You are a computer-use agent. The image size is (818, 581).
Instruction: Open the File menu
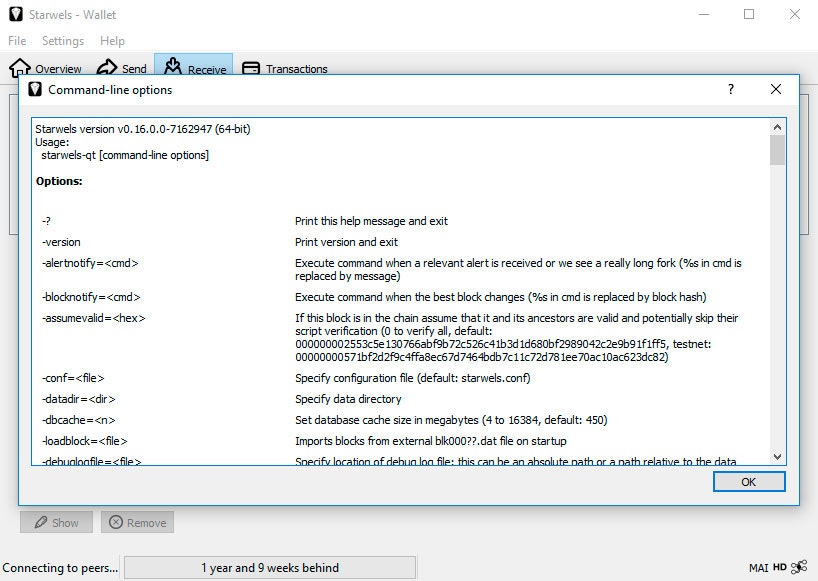(x=17, y=41)
